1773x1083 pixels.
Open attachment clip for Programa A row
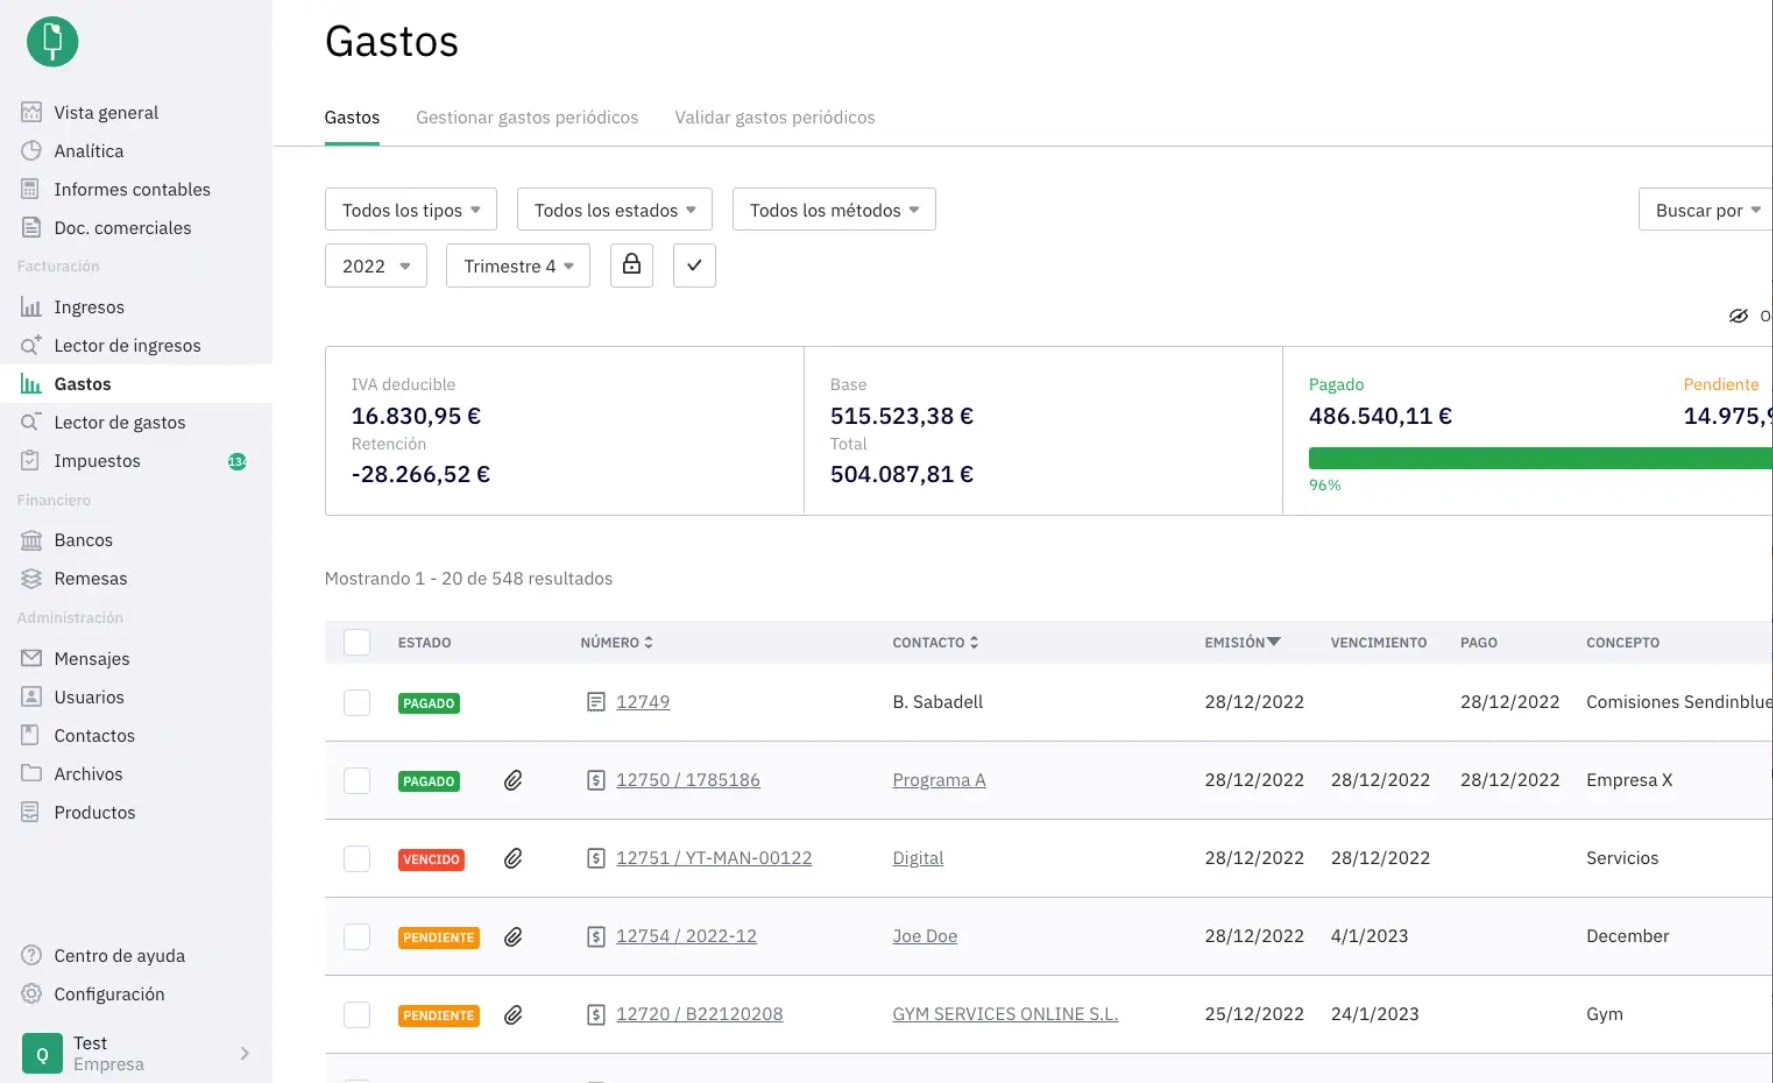[513, 780]
